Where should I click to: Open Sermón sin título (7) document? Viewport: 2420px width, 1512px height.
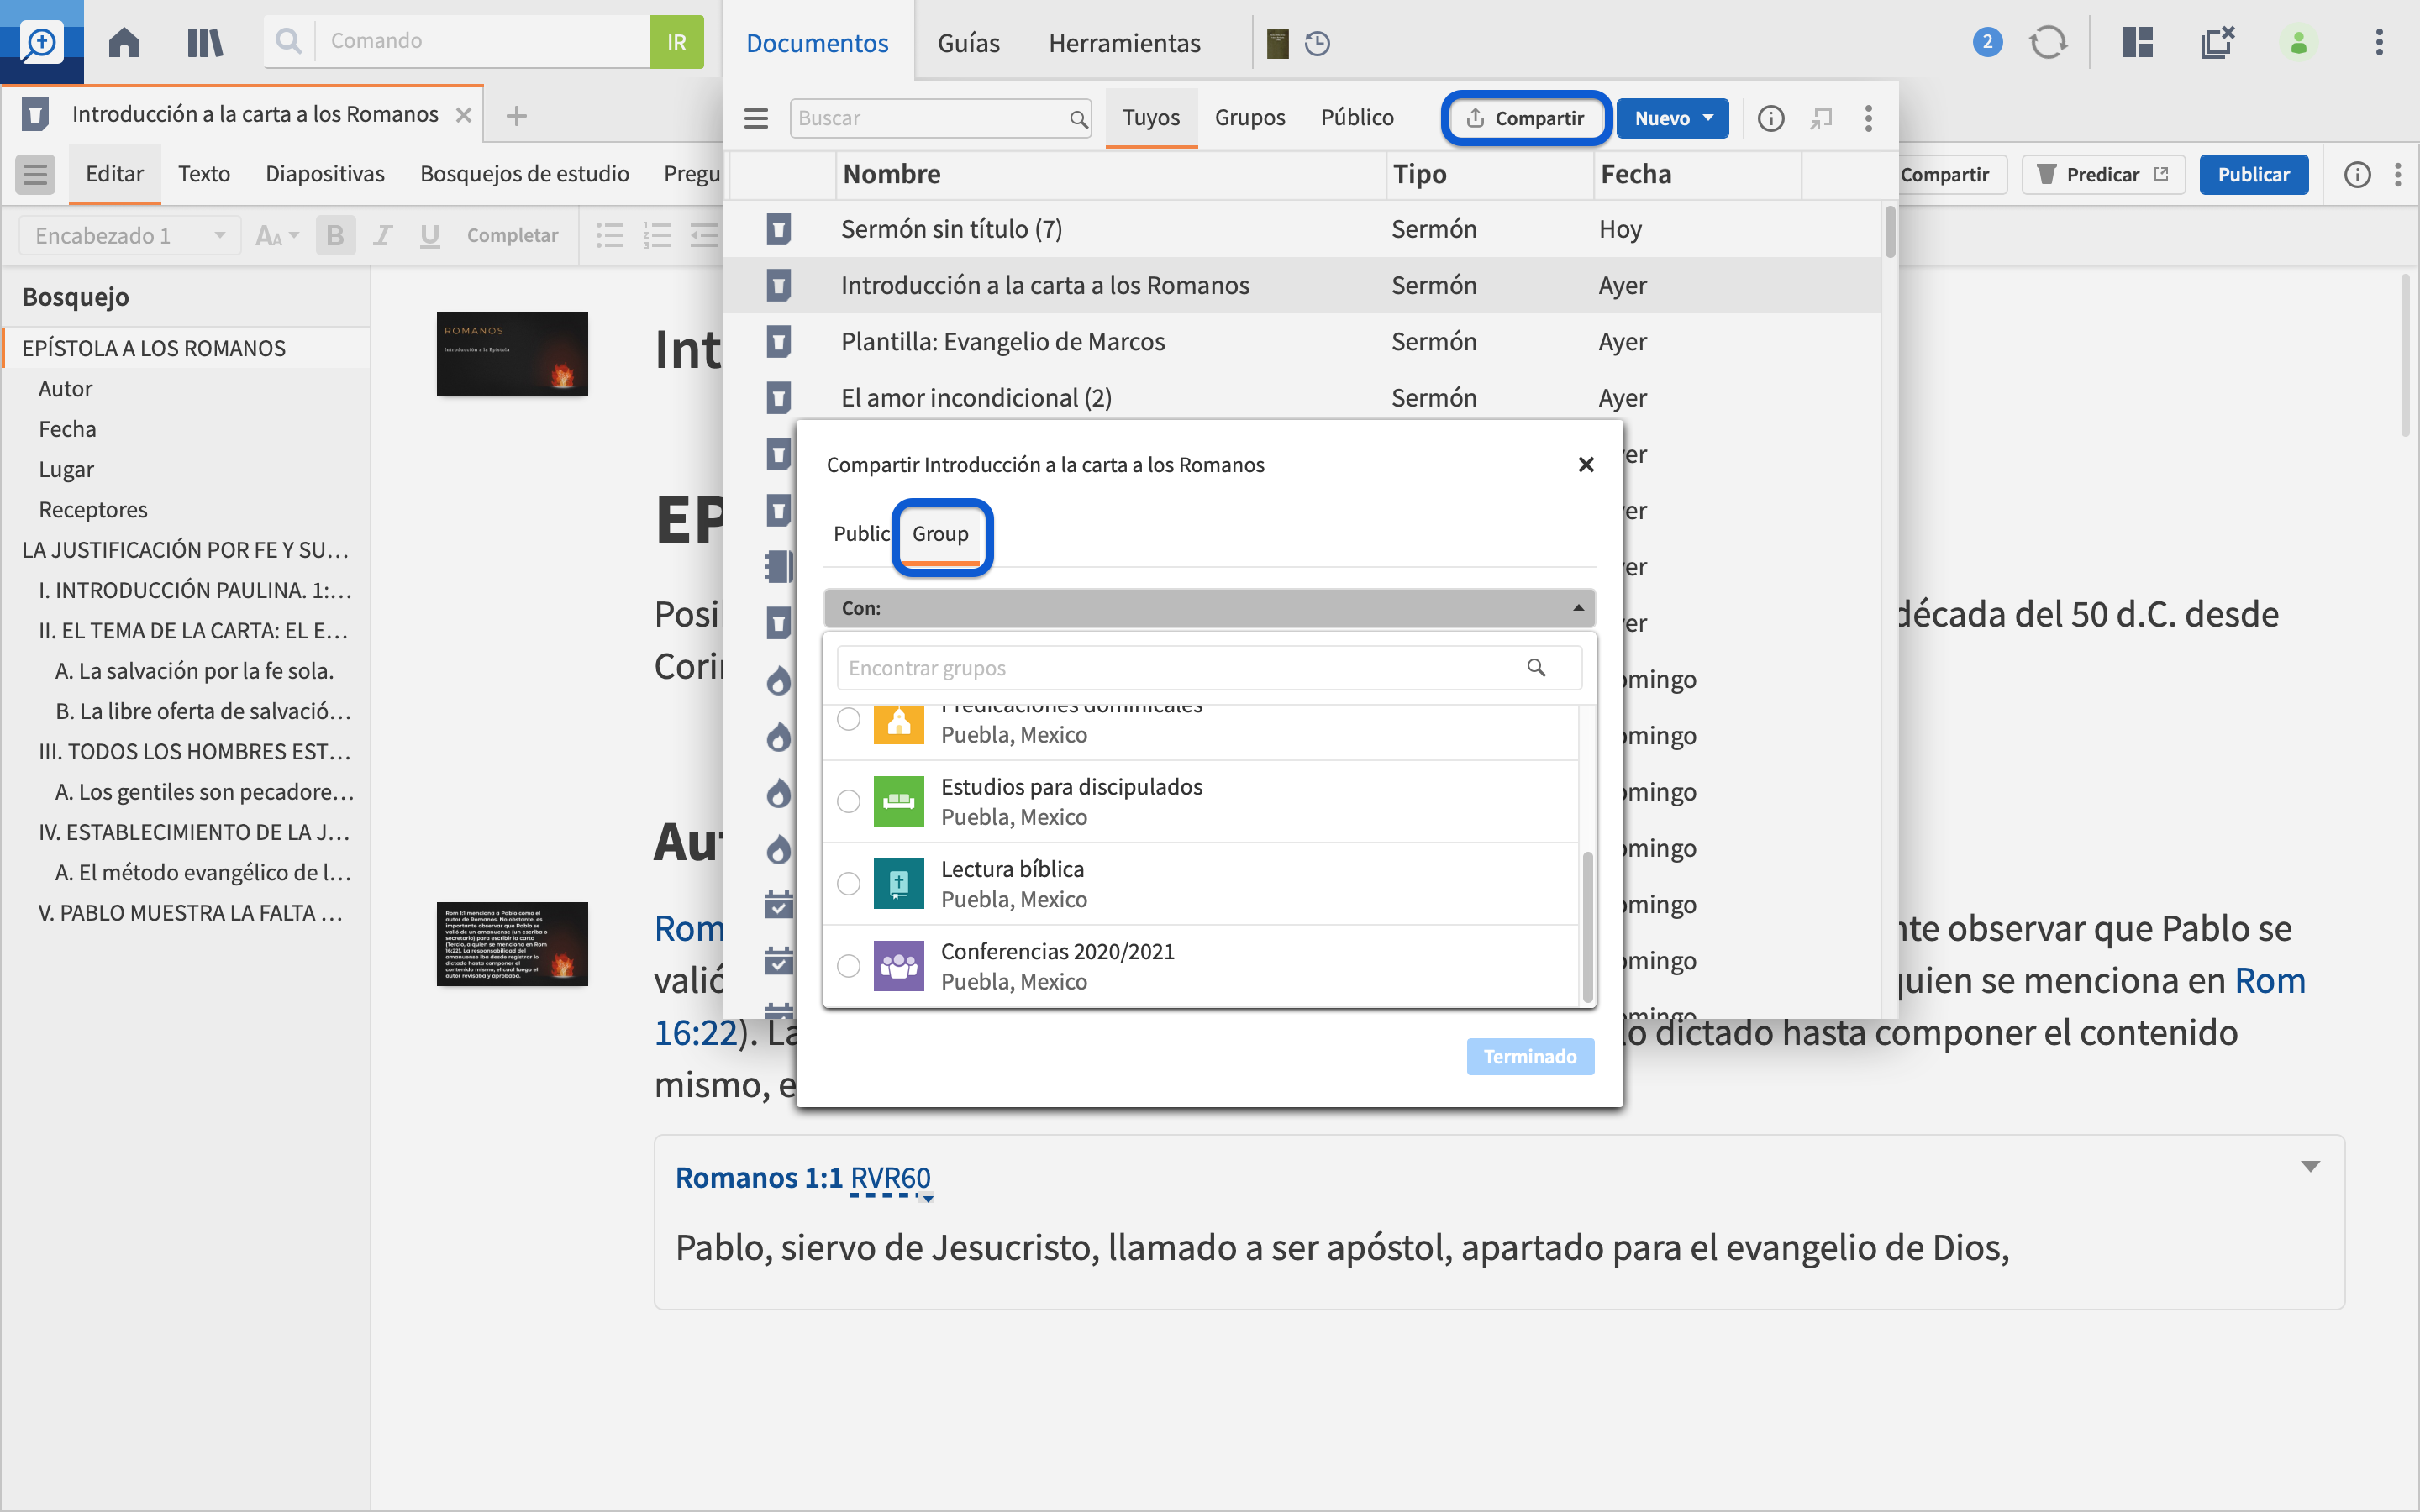pos(951,229)
